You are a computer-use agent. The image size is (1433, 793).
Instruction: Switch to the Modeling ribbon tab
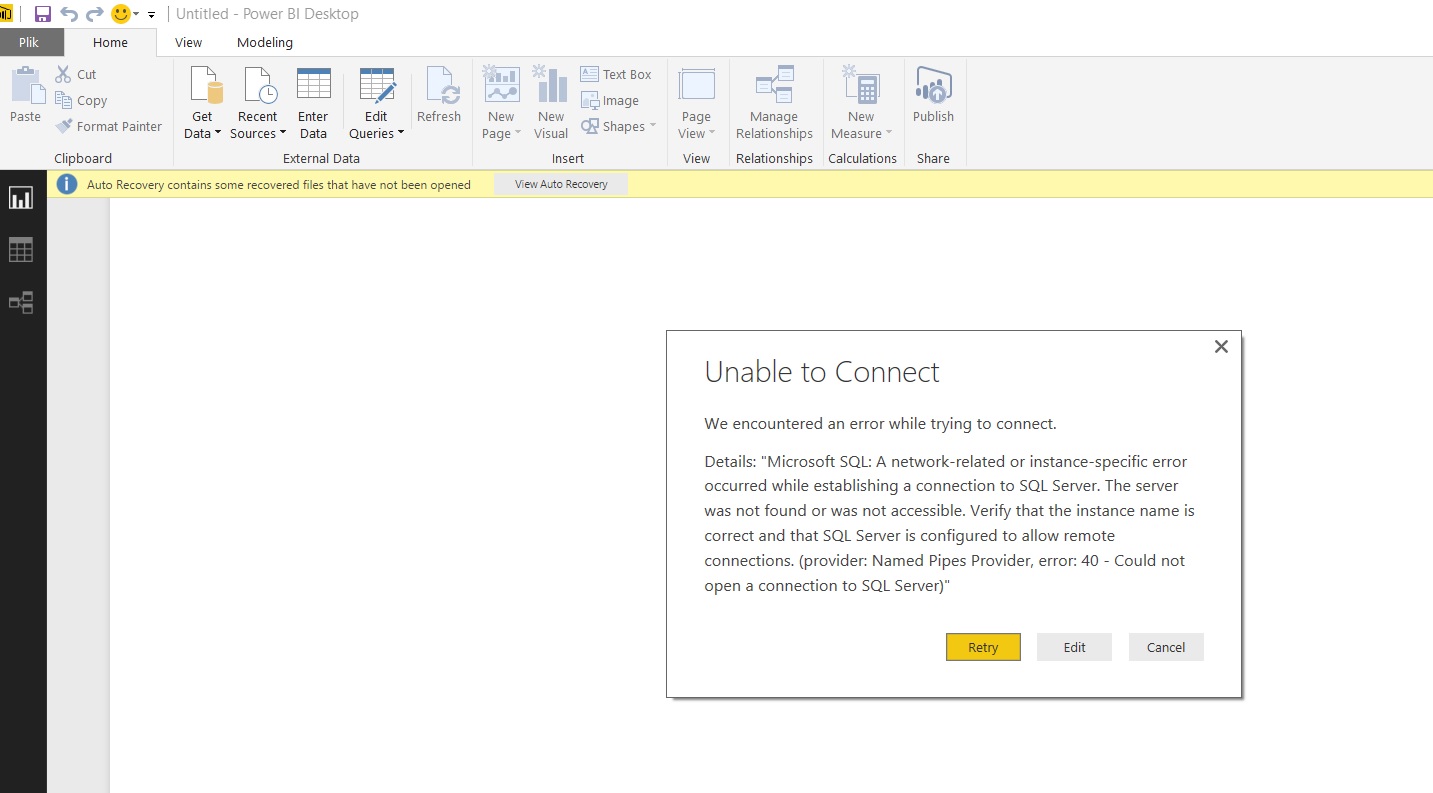265,42
